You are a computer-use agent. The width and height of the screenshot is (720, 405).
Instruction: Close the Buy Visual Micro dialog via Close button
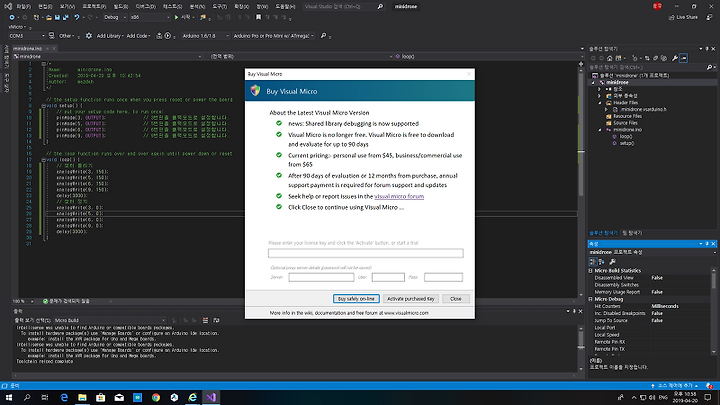pyautogui.click(x=456, y=298)
